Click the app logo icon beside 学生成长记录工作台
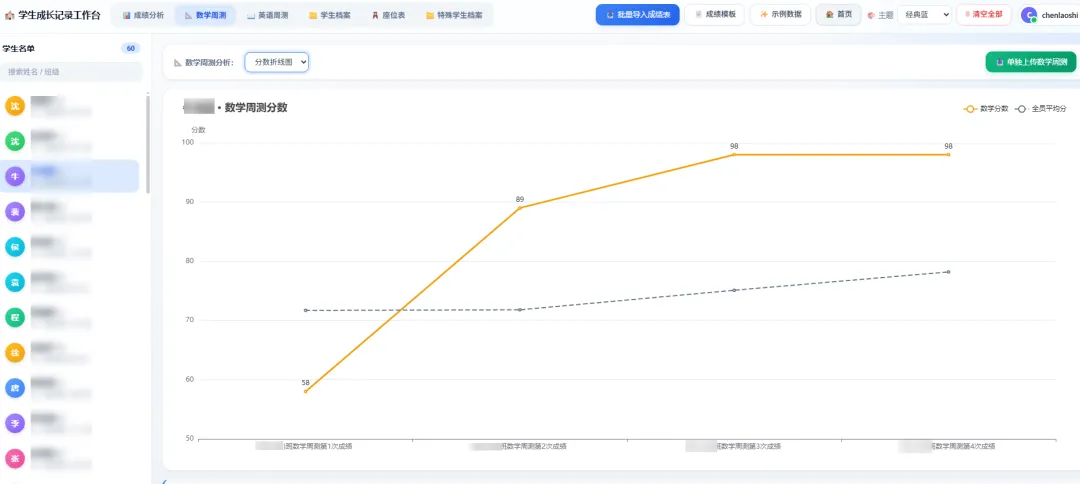The height and width of the screenshot is (484, 1080). (9, 15)
